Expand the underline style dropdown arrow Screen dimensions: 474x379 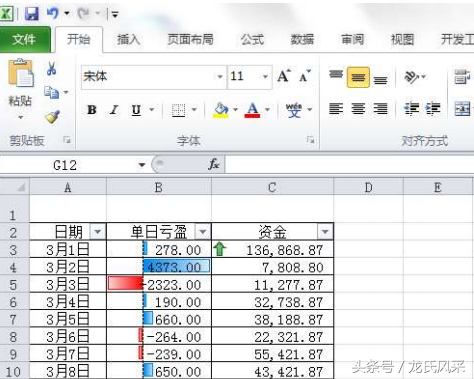(x=152, y=109)
